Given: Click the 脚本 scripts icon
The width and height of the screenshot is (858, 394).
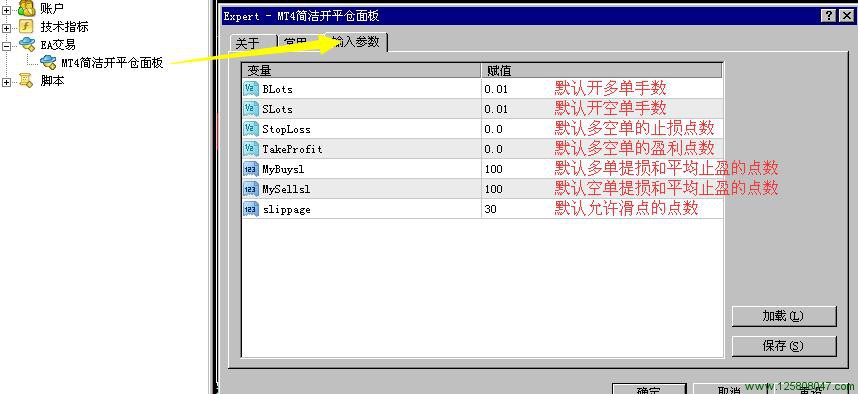Looking at the screenshot, I should pos(26,81).
